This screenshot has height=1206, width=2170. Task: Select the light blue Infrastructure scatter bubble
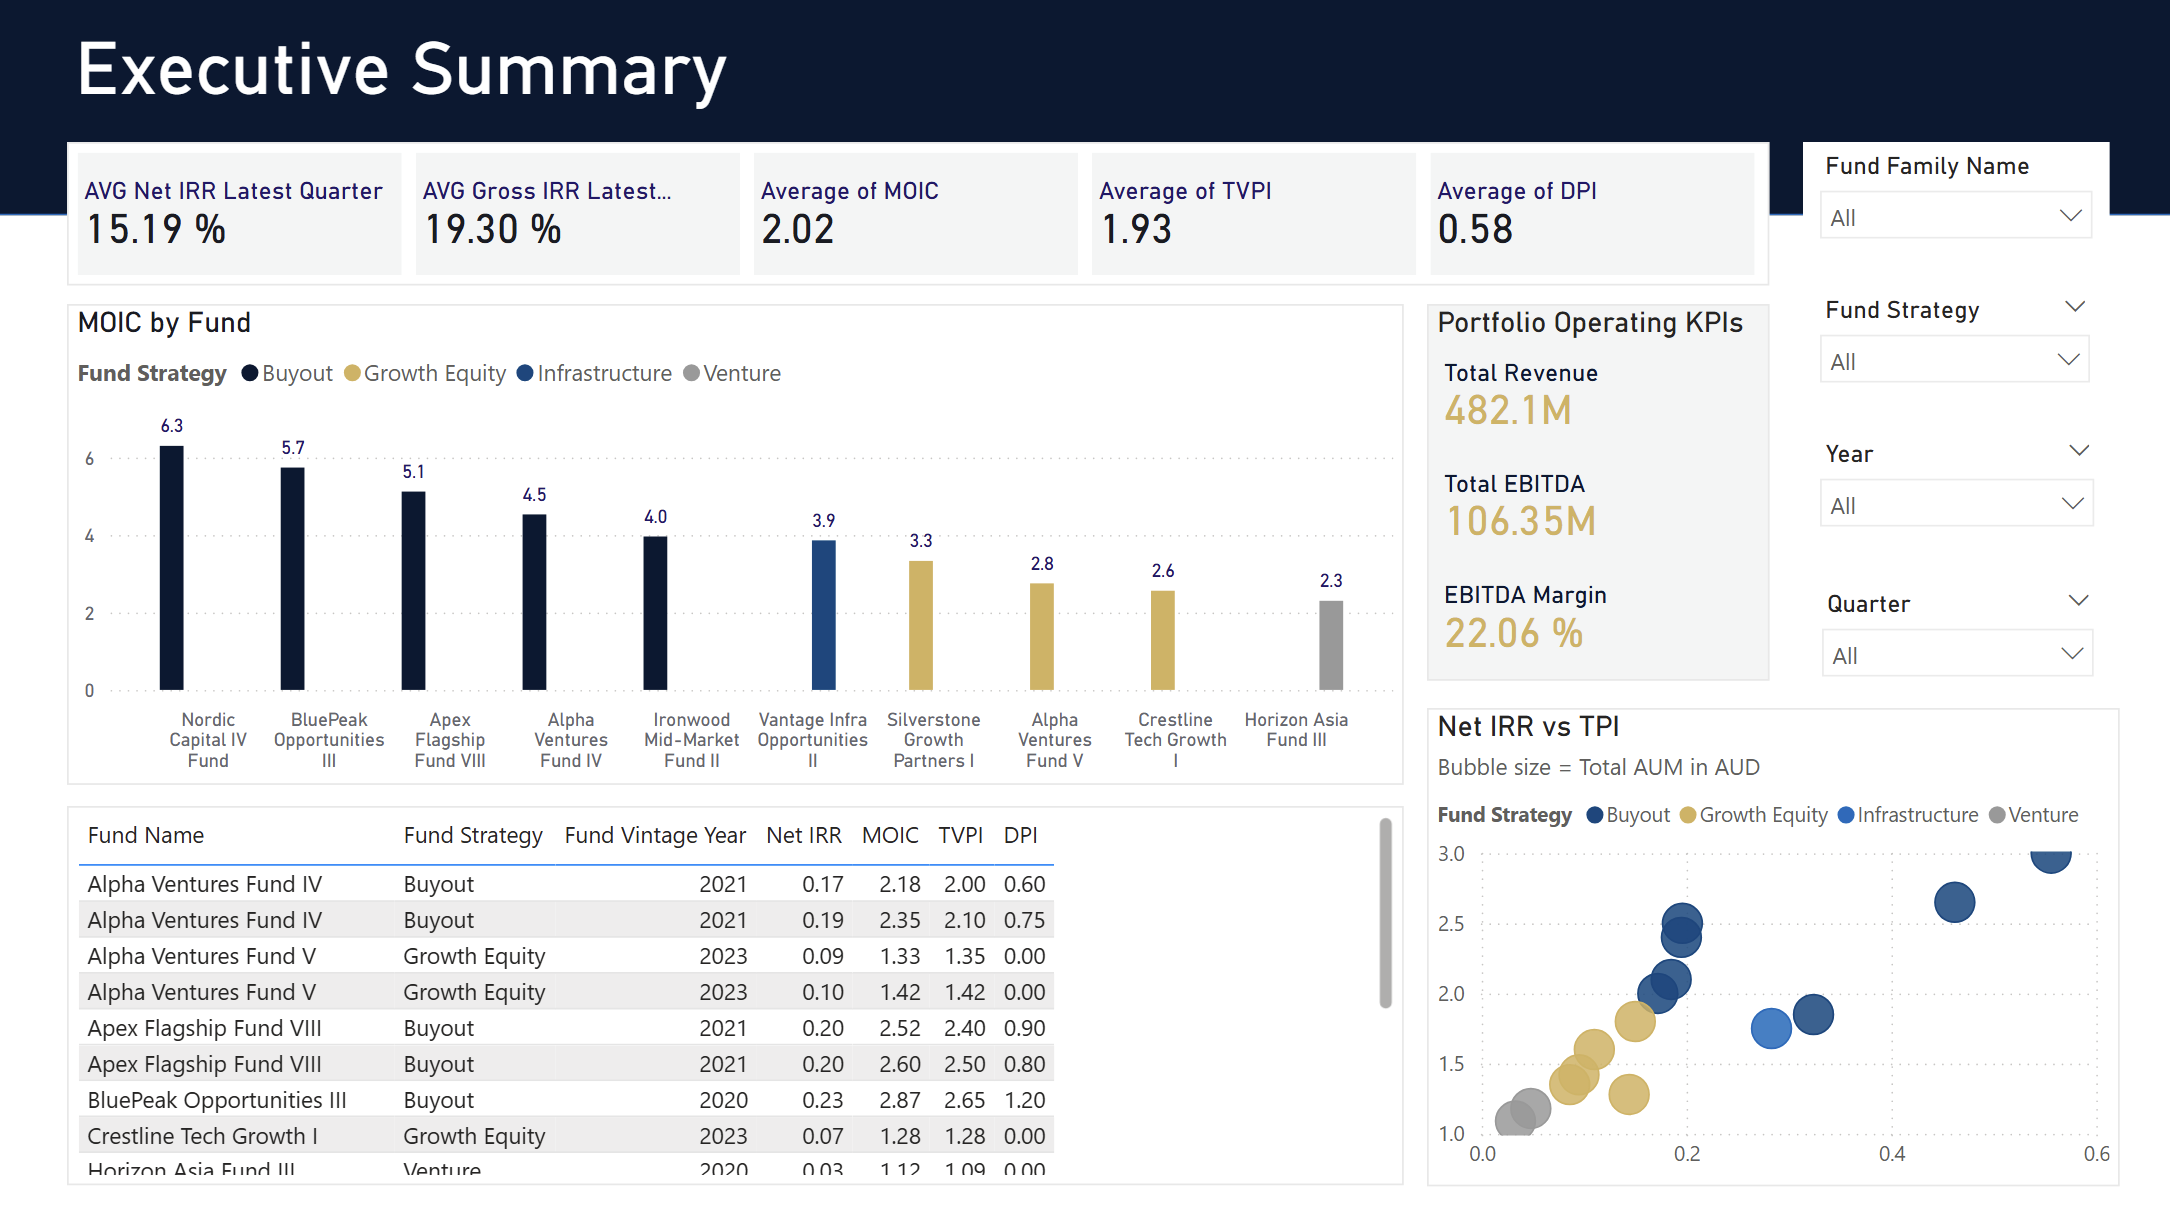pos(1771,1028)
